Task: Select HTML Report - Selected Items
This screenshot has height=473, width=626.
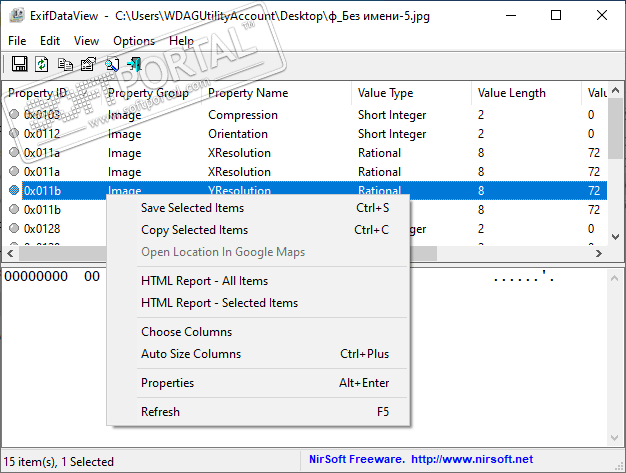Action: 258,303
